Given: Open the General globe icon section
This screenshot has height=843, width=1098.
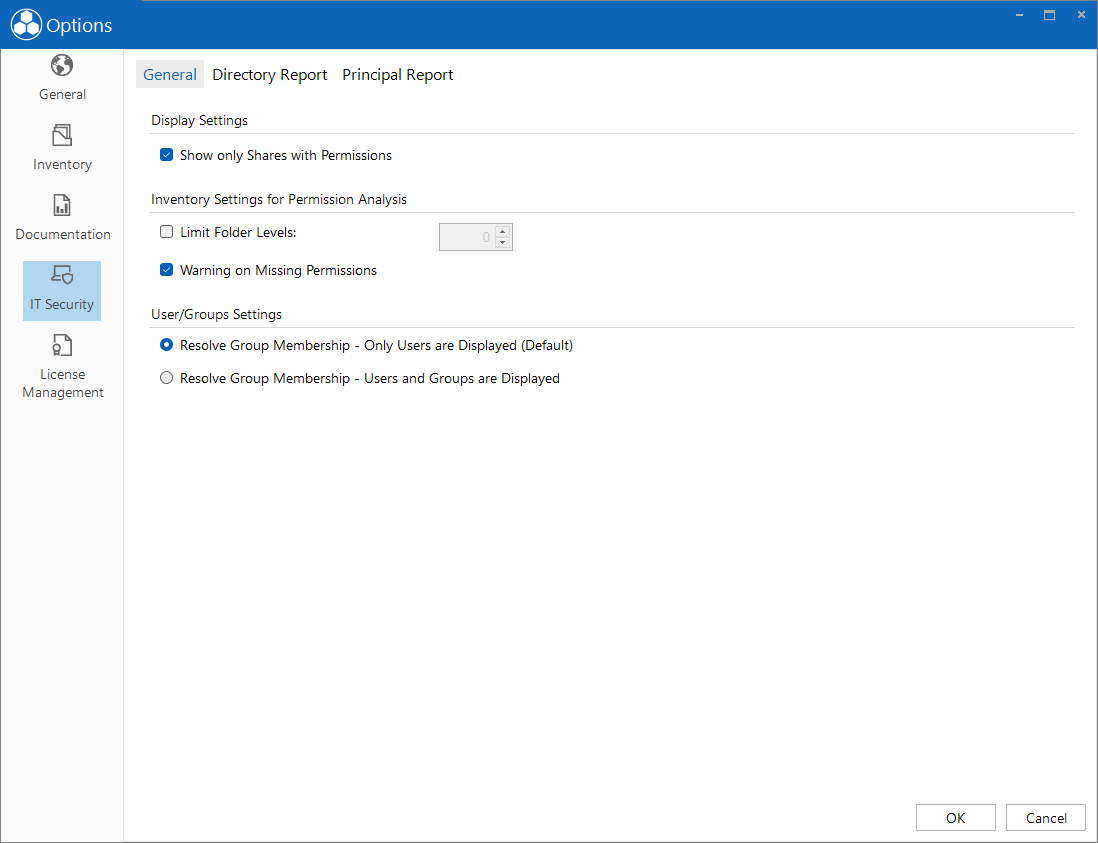Looking at the screenshot, I should click(62, 65).
